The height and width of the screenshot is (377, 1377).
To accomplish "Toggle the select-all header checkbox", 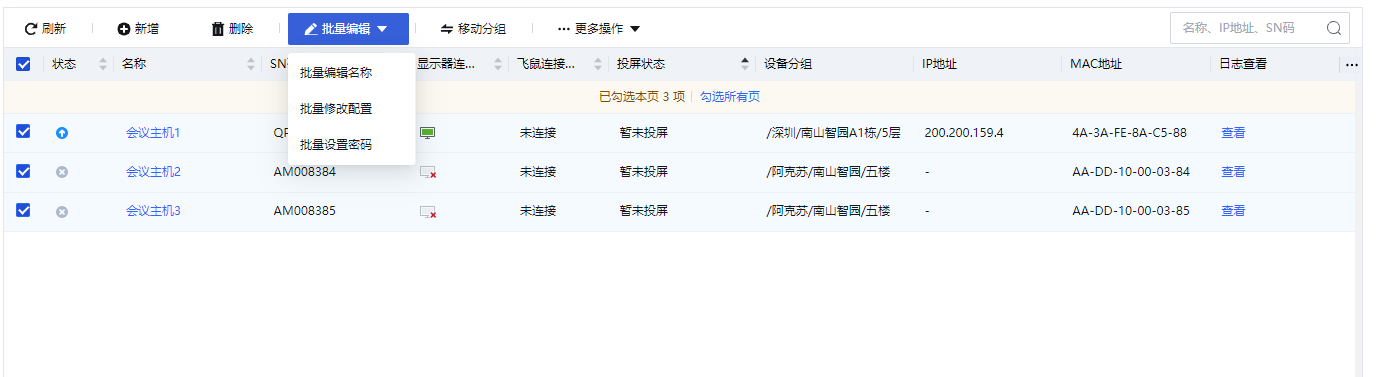I will (23, 64).
